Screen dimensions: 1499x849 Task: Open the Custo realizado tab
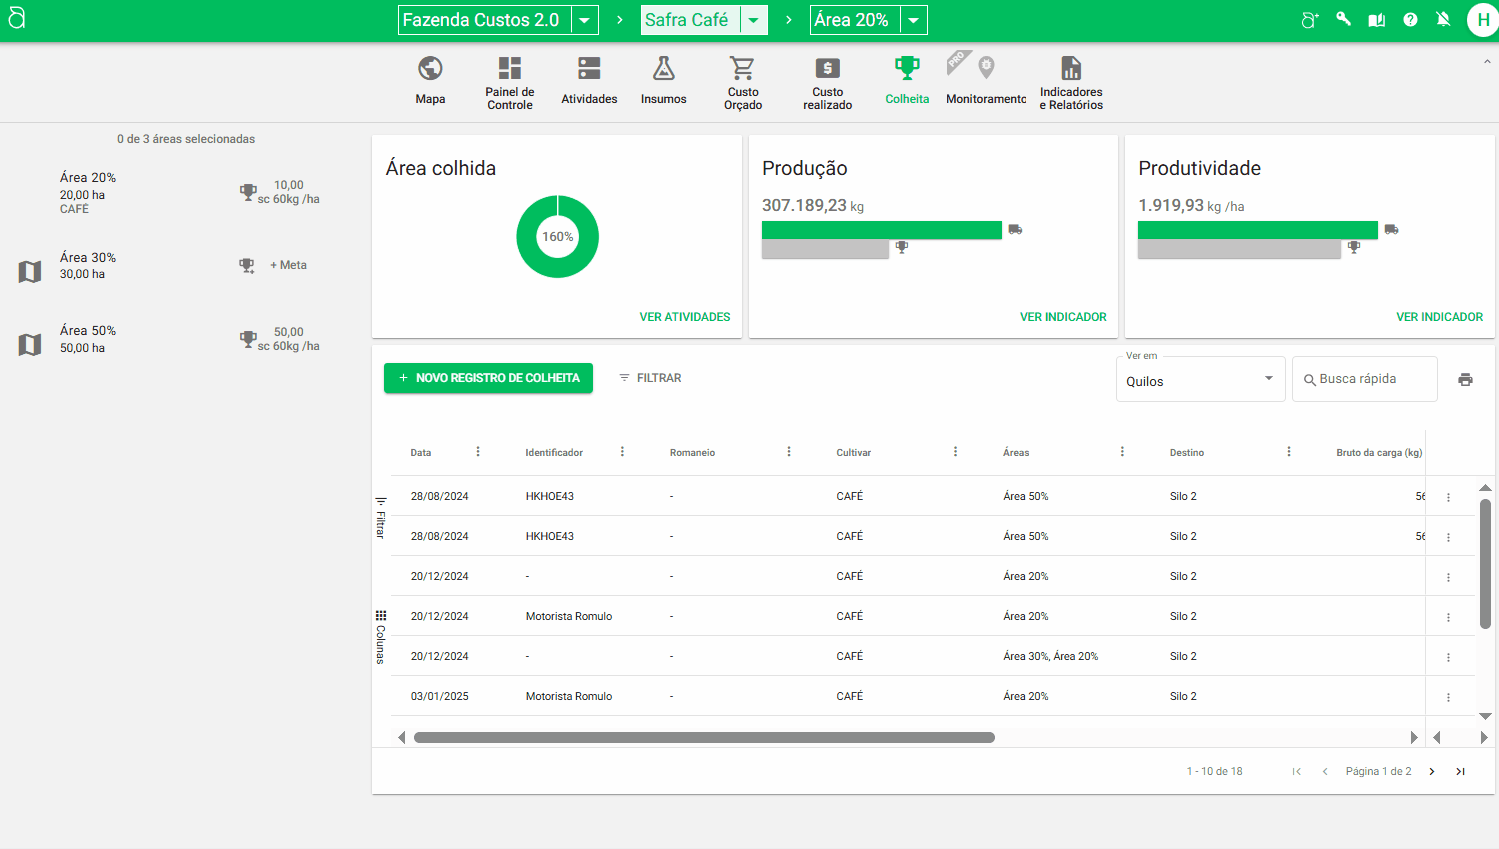pos(827,80)
